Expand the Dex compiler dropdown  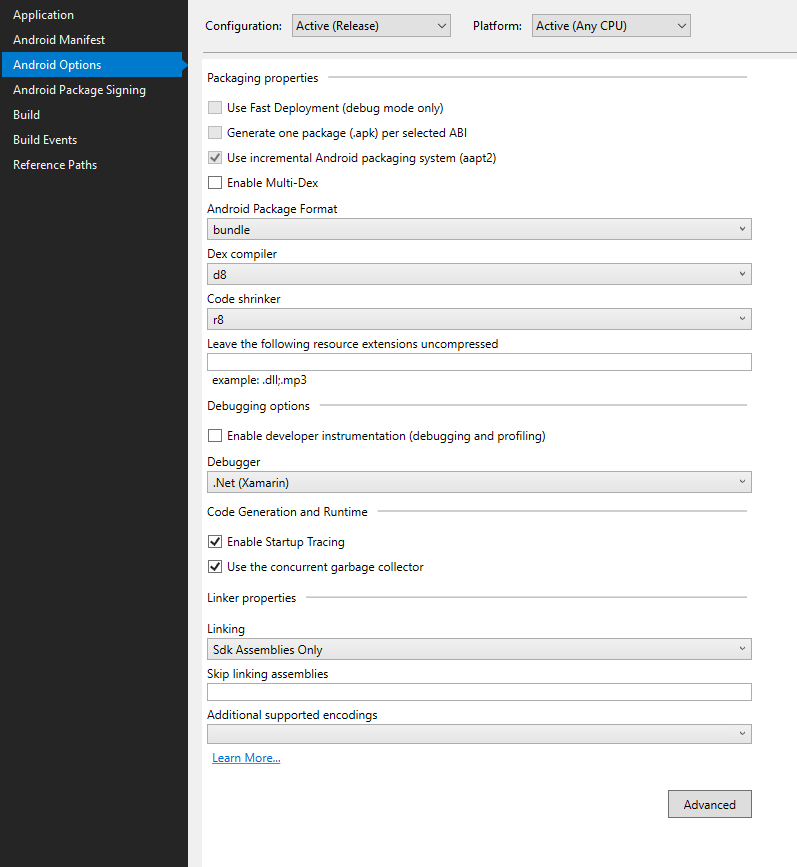click(479, 274)
